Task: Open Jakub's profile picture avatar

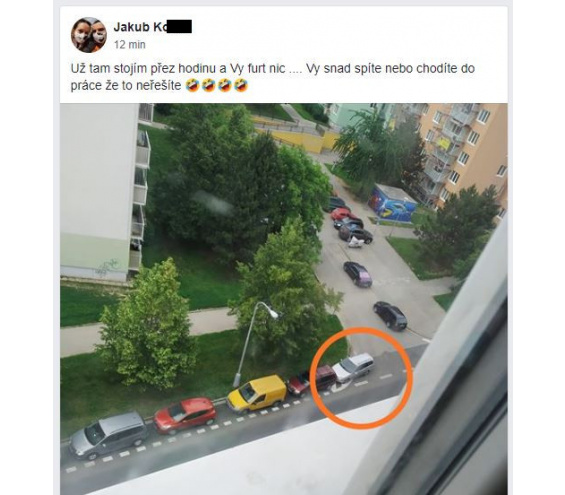Action: (89, 35)
